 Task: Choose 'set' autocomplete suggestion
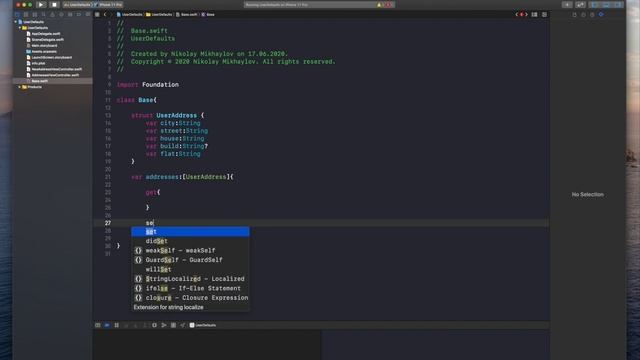coord(190,231)
